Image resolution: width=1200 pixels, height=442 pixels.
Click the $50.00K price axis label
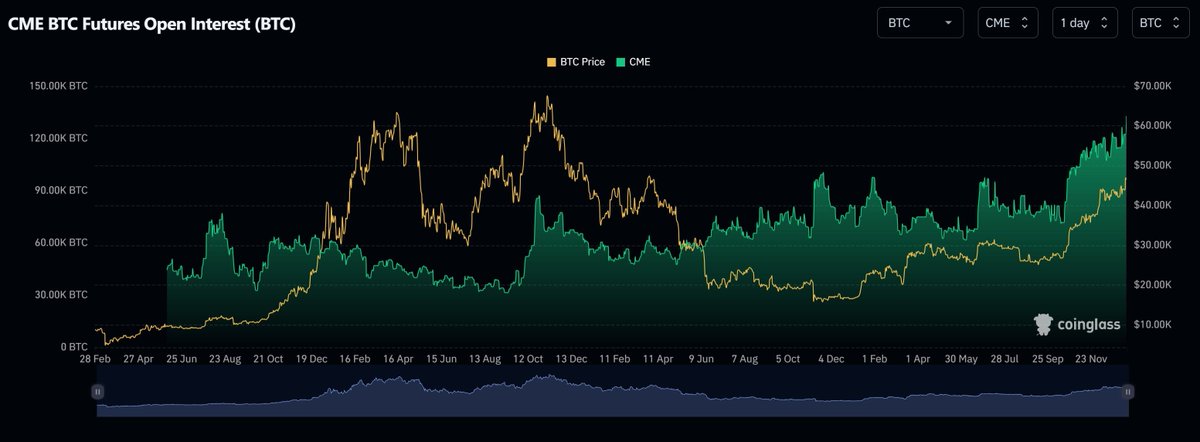1153,165
